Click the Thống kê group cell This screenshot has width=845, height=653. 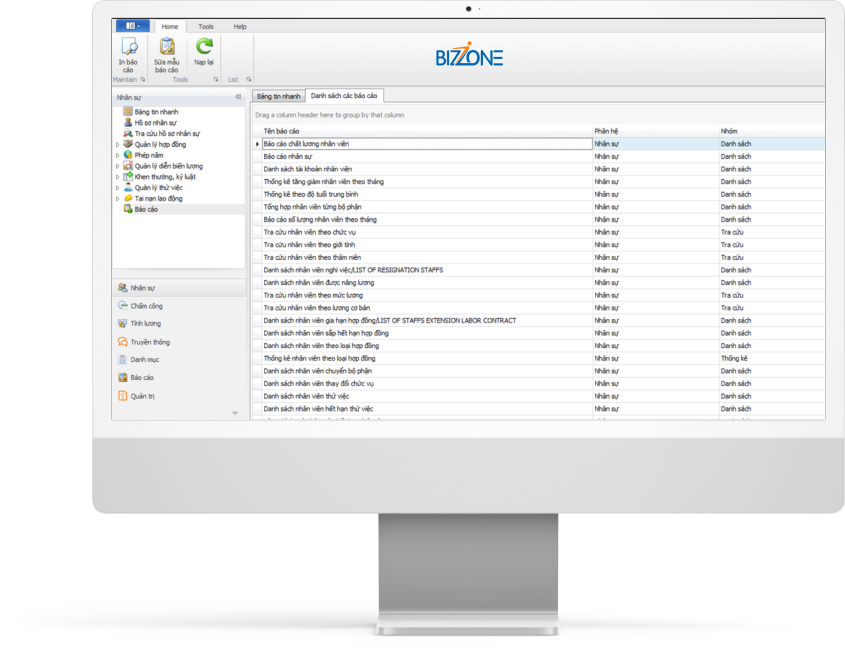coord(772,358)
